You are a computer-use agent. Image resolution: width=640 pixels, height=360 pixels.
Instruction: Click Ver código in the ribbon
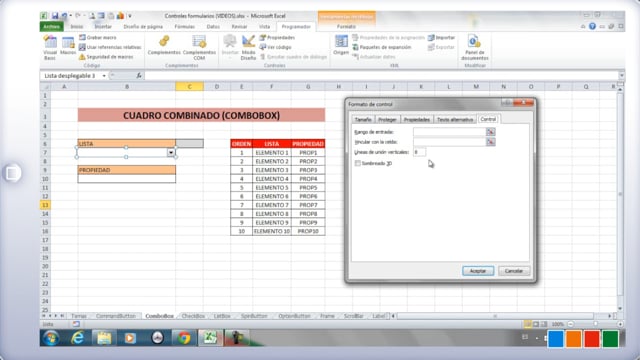[276, 47]
